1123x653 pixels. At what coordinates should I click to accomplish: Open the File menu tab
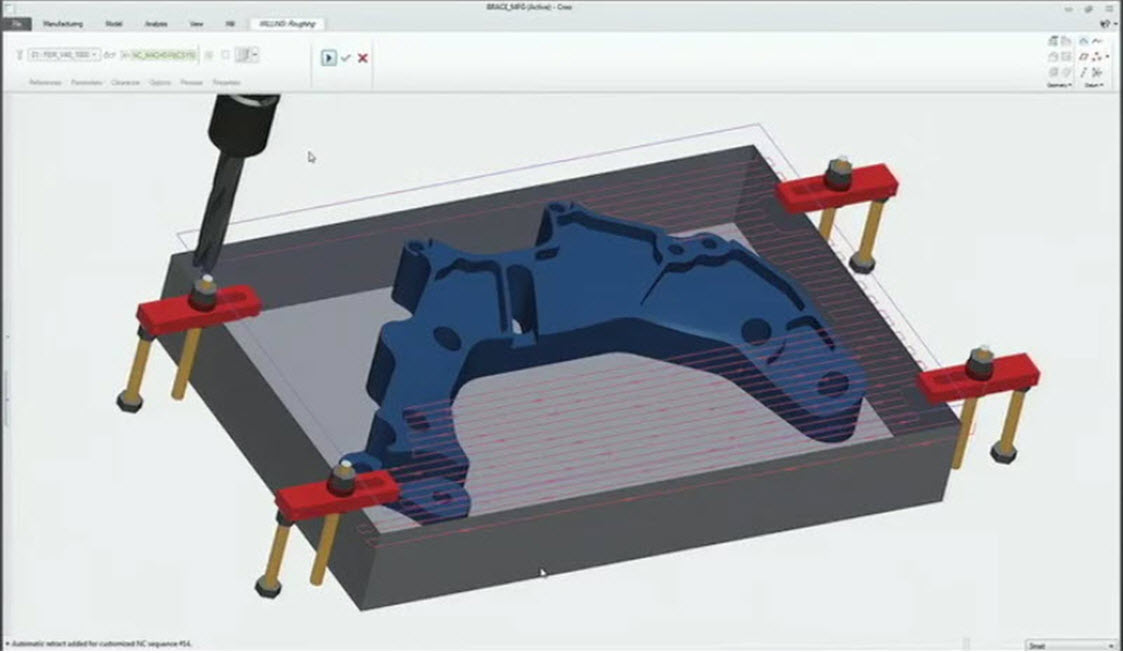(16, 24)
